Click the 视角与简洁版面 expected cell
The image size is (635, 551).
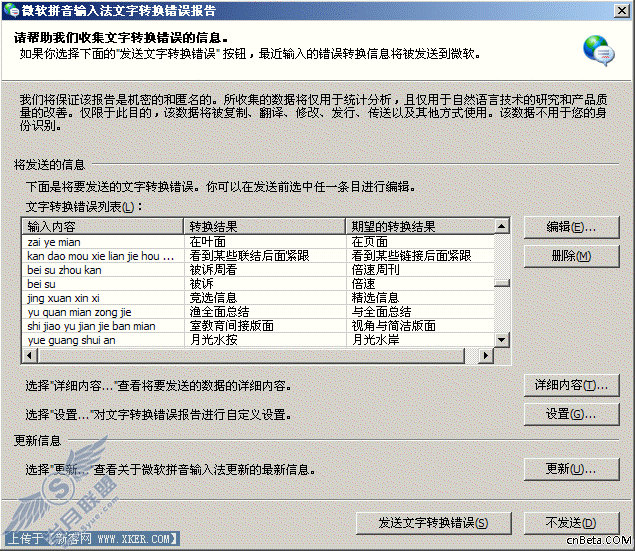tap(420, 326)
